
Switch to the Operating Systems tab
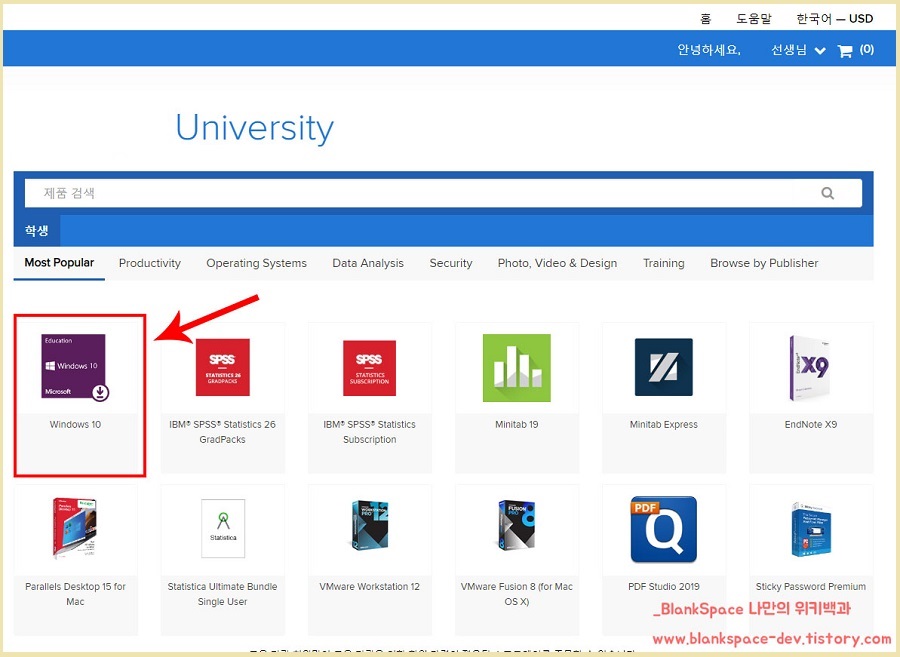pos(257,263)
